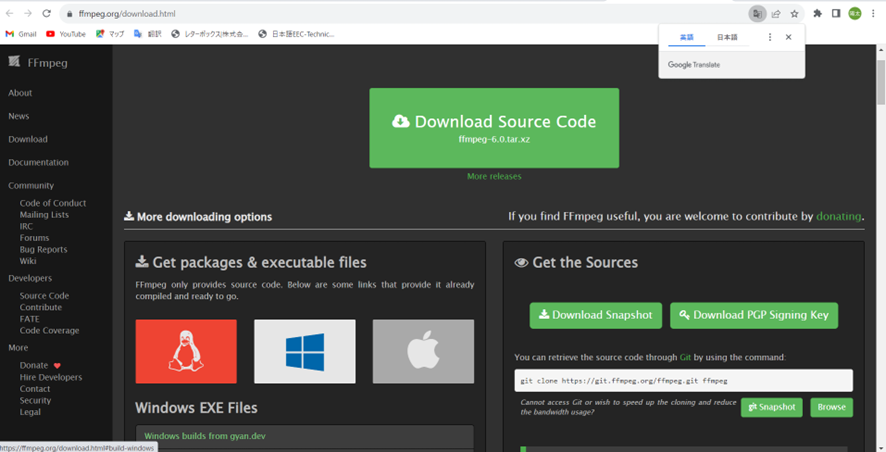Screen dimensions: 886x452
Task: Open Download in the sidebar
Action: point(28,139)
